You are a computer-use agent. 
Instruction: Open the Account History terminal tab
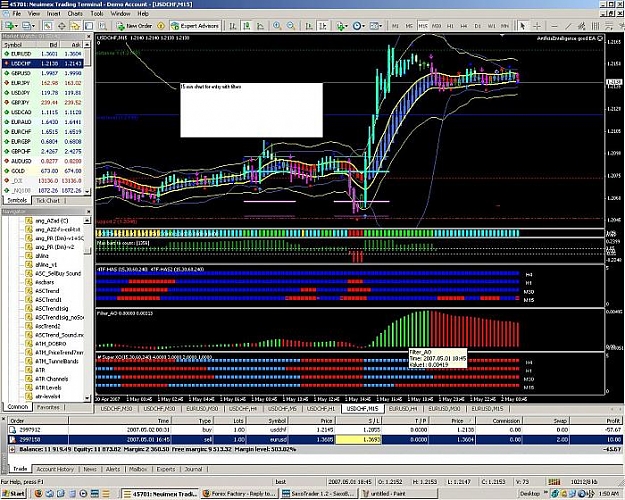click(55, 469)
